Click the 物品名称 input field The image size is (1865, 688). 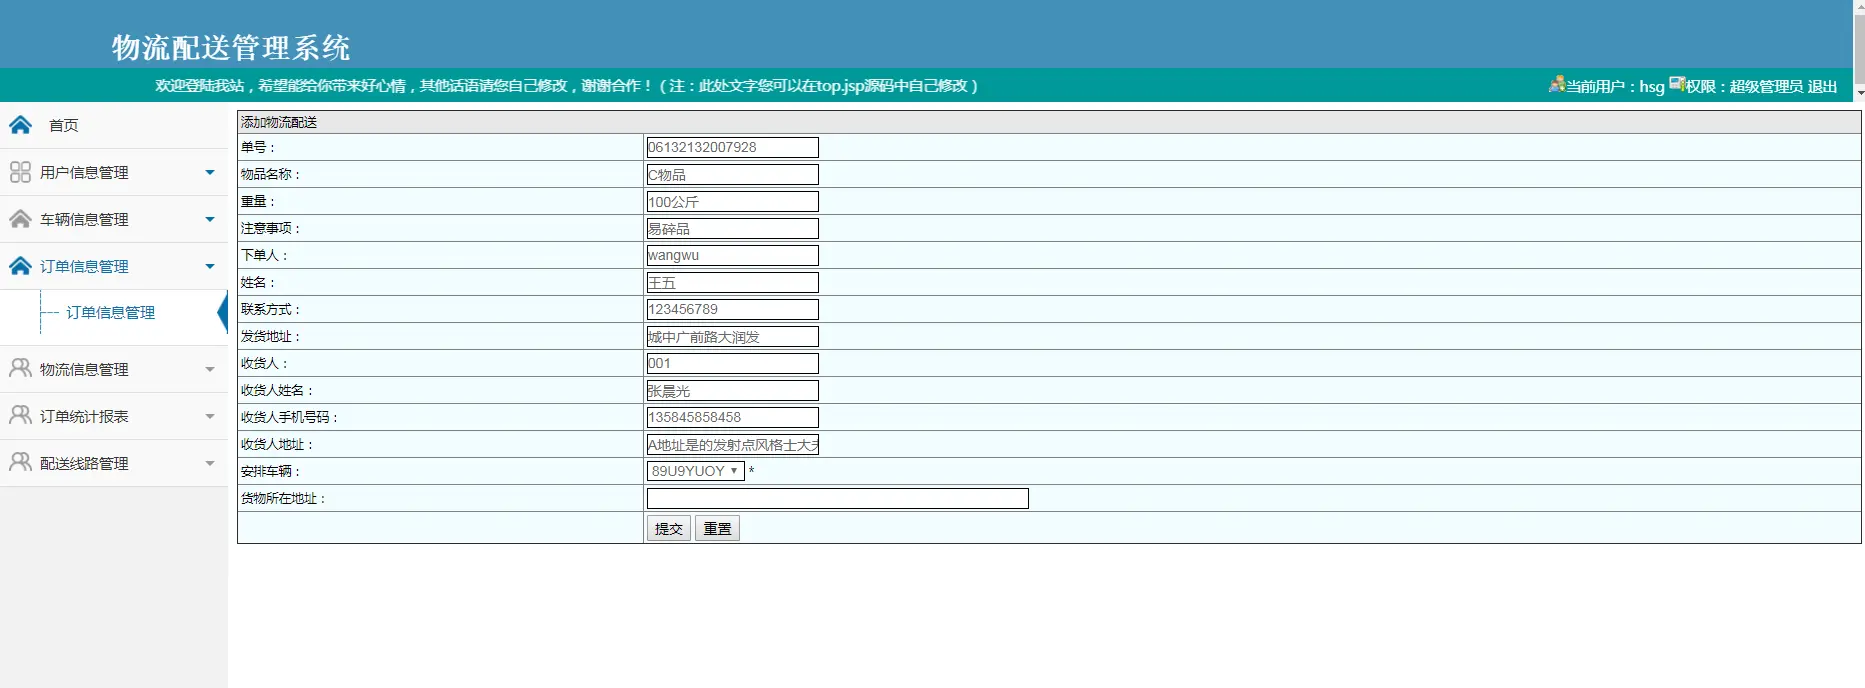pyautogui.click(x=733, y=174)
